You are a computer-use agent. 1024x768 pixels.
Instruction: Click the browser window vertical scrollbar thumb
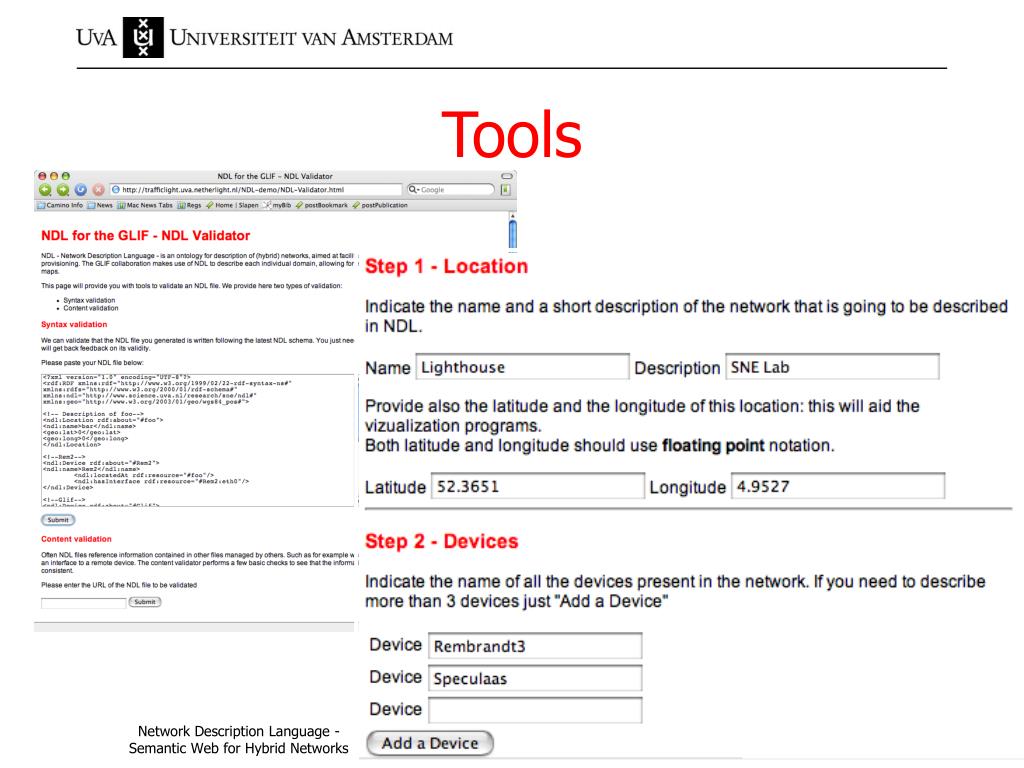coord(513,234)
